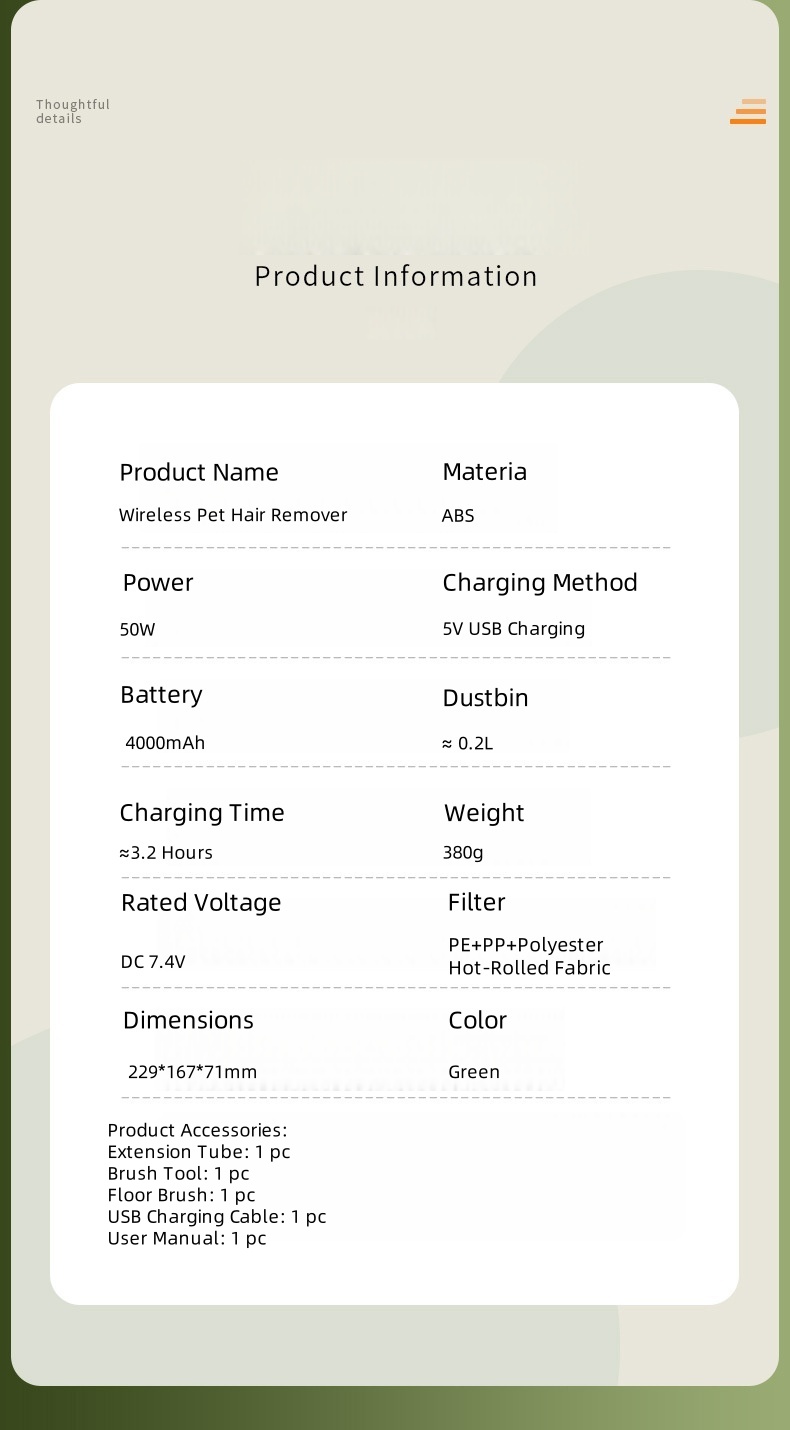
Task: Click the '380g' weight value
Action: 463,853
